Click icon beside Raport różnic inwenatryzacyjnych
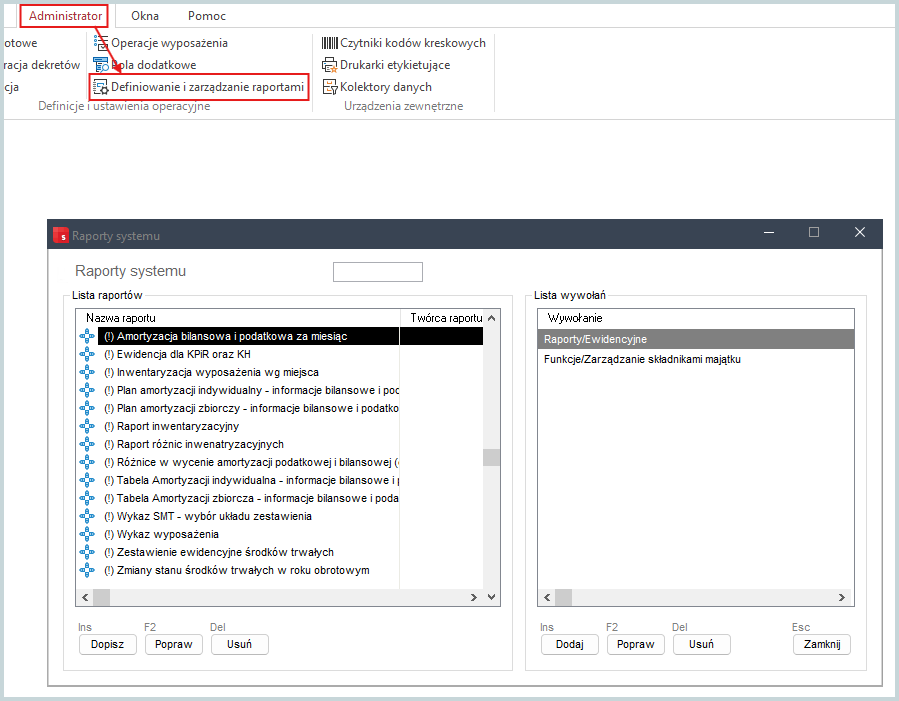Image resolution: width=899 pixels, height=701 pixels. coord(87,444)
